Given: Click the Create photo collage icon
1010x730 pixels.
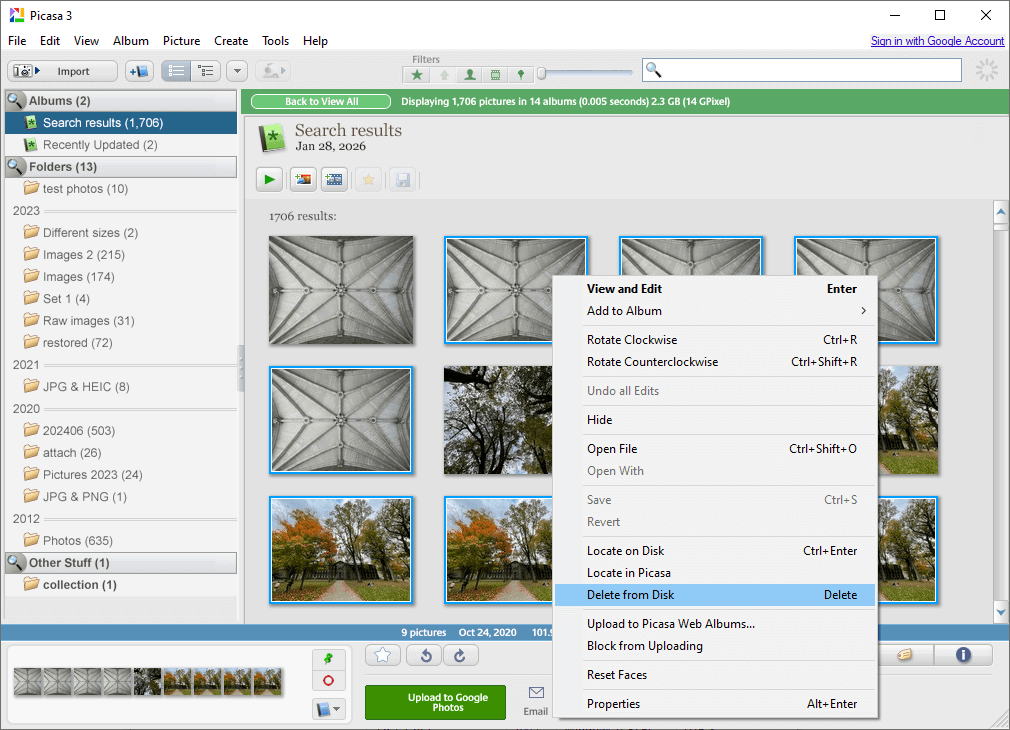Looking at the screenshot, I should [x=303, y=180].
